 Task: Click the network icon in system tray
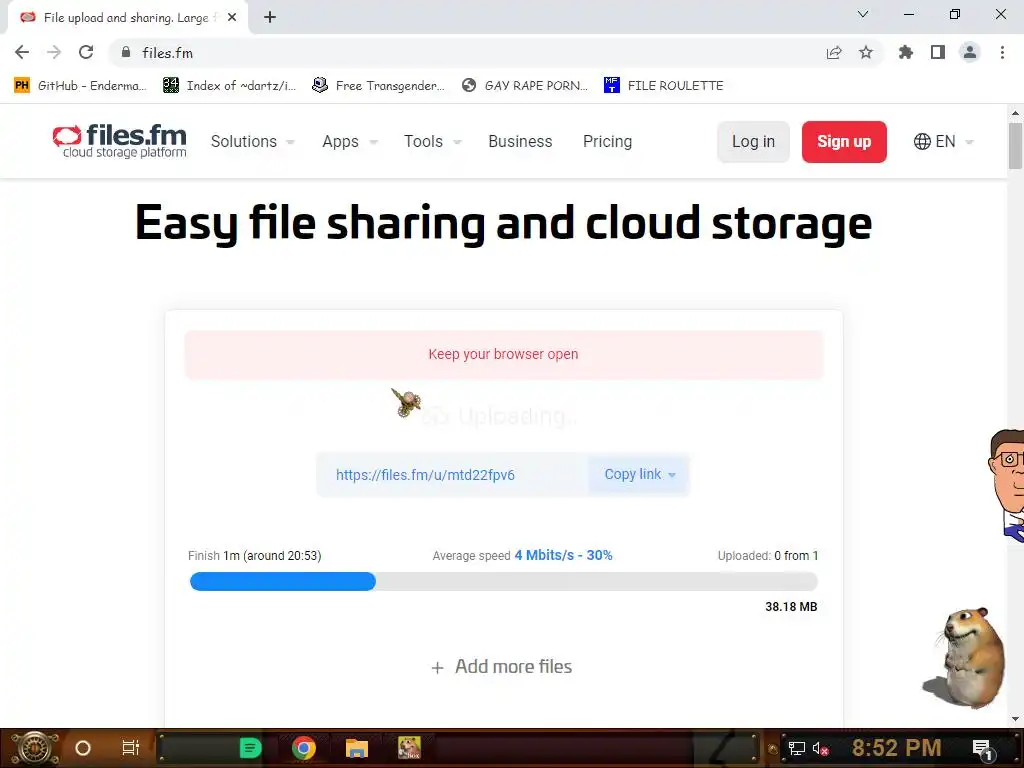tap(796, 748)
